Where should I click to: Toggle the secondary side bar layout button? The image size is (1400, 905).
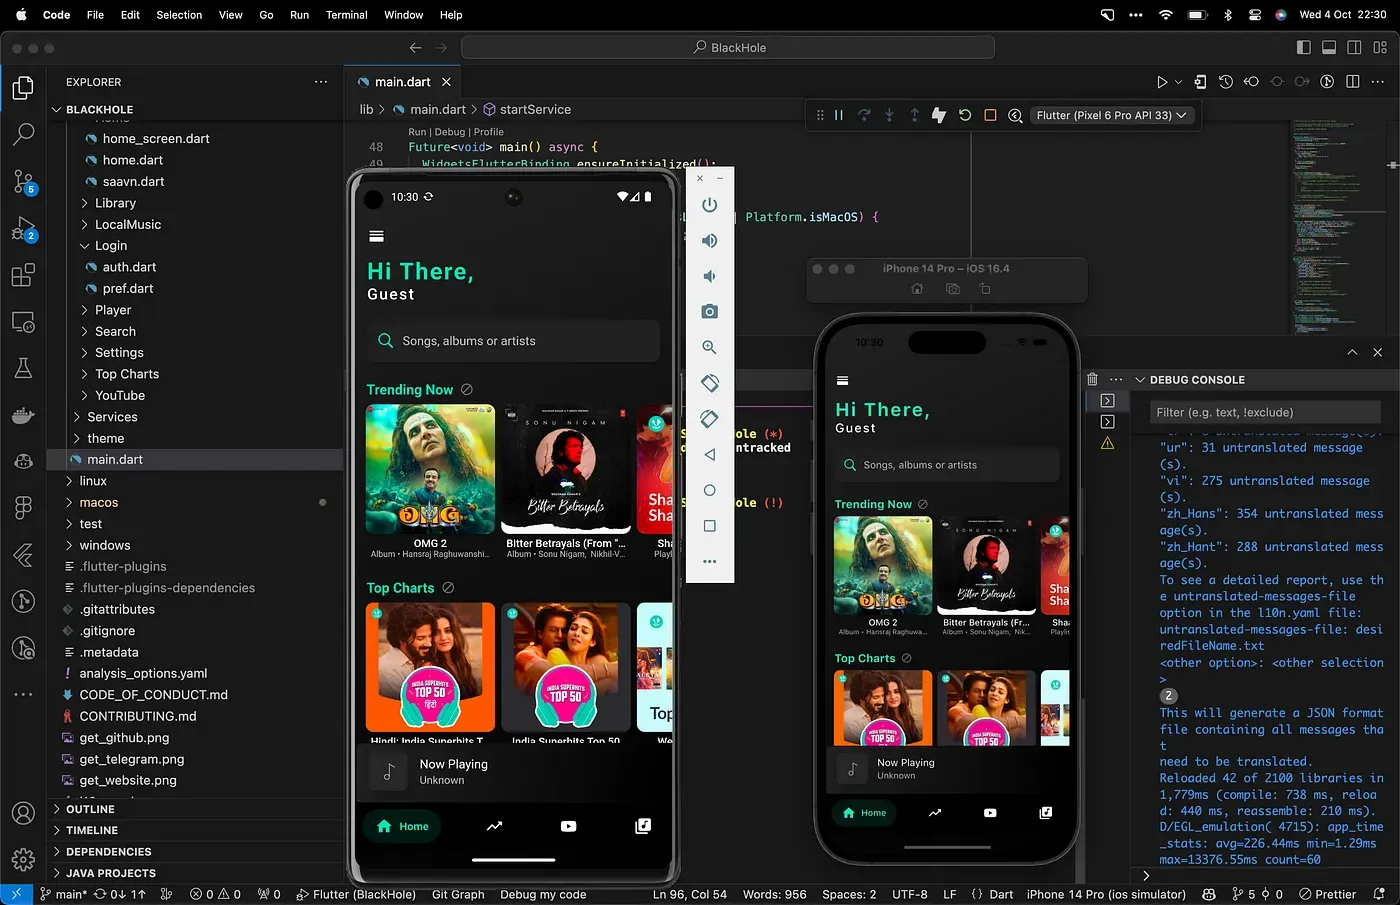tap(1354, 47)
